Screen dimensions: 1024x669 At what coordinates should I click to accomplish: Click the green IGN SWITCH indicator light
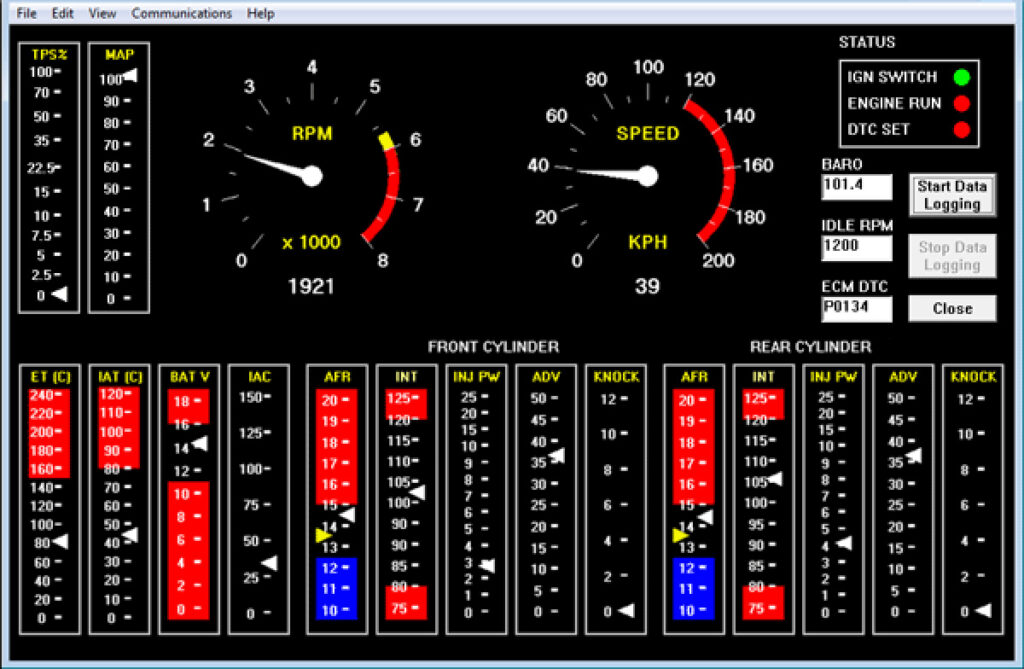[962, 77]
